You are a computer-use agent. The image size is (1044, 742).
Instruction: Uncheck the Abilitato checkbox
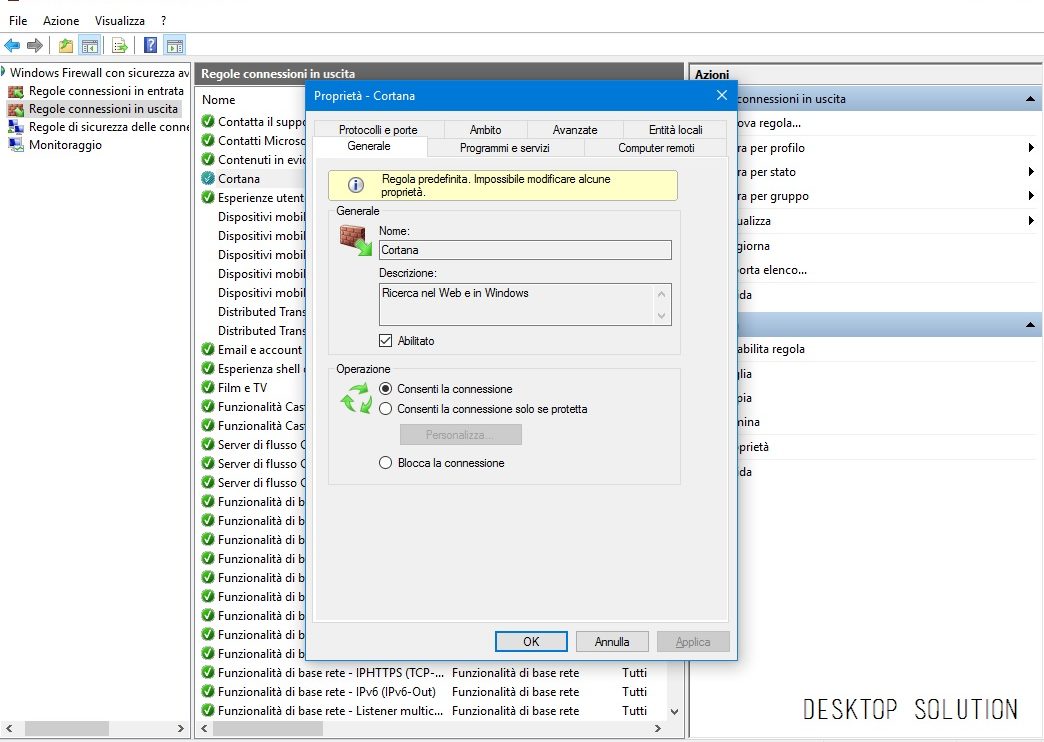click(x=386, y=341)
